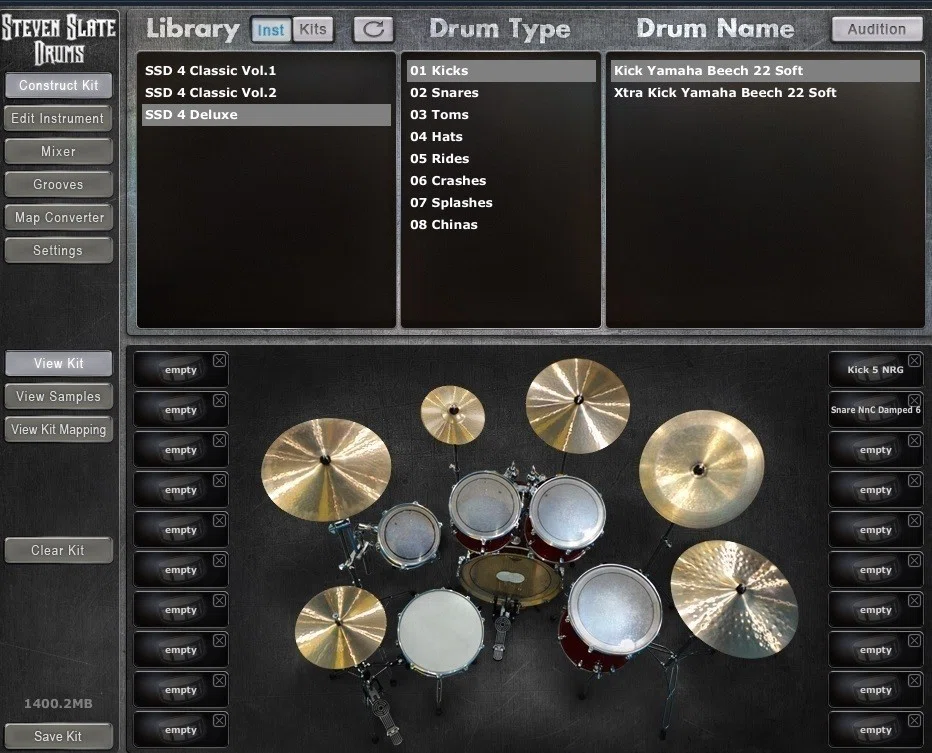This screenshot has height=753, width=932.
Task: Select the large crash cymbal above the hi-hat
Action: [326, 470]
